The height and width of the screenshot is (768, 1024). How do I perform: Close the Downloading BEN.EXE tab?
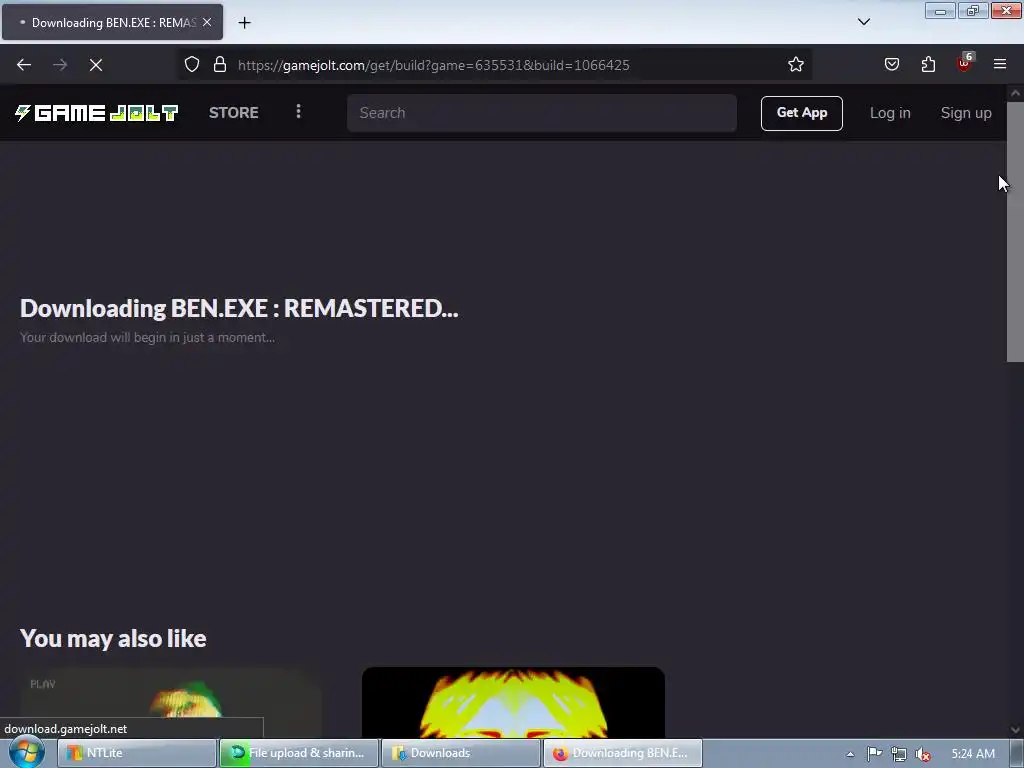[x=207, y=22]
